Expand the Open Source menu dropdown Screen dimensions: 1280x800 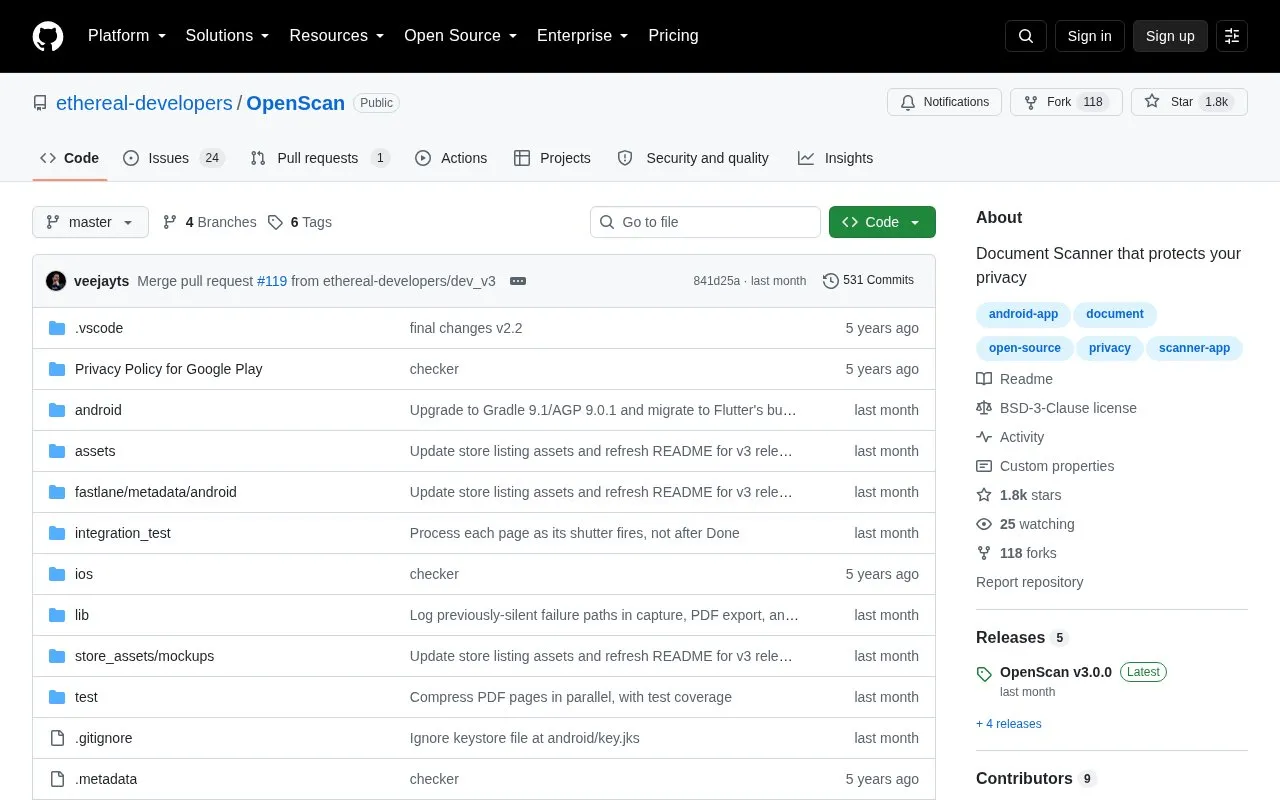(461, 36)
